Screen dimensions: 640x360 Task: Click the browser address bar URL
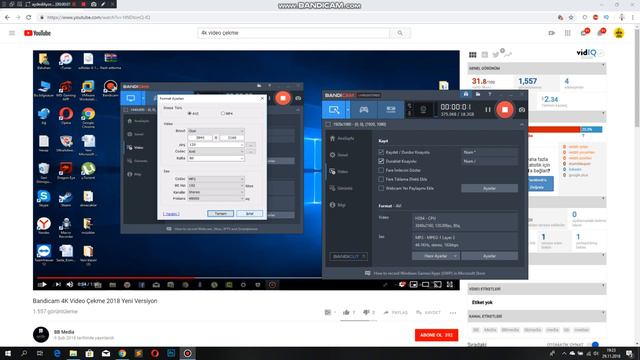click(x=98, y=18)
